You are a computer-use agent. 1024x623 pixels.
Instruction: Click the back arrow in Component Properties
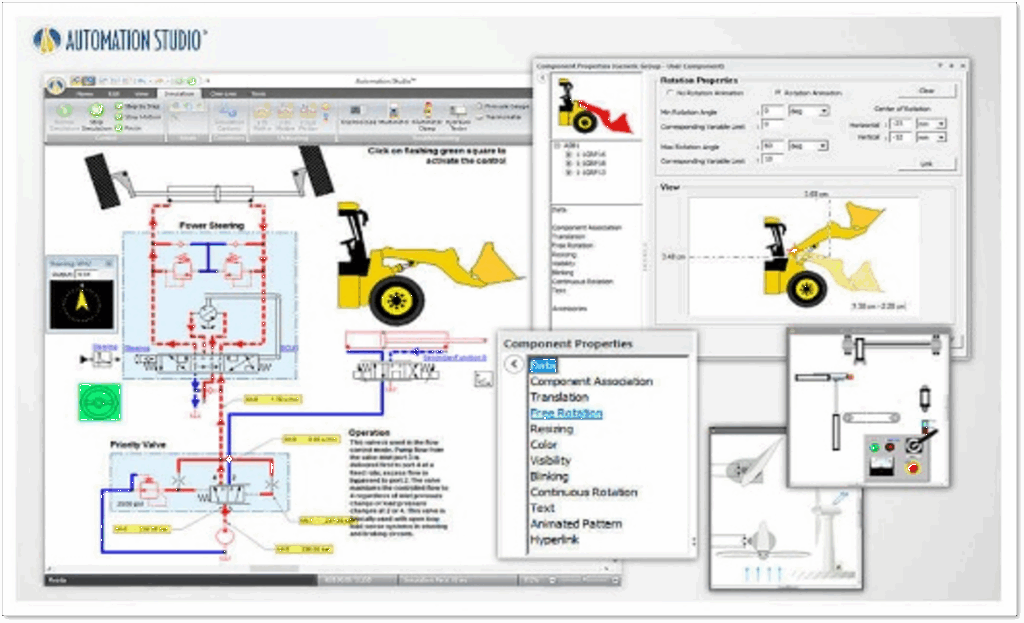(513, 365)
